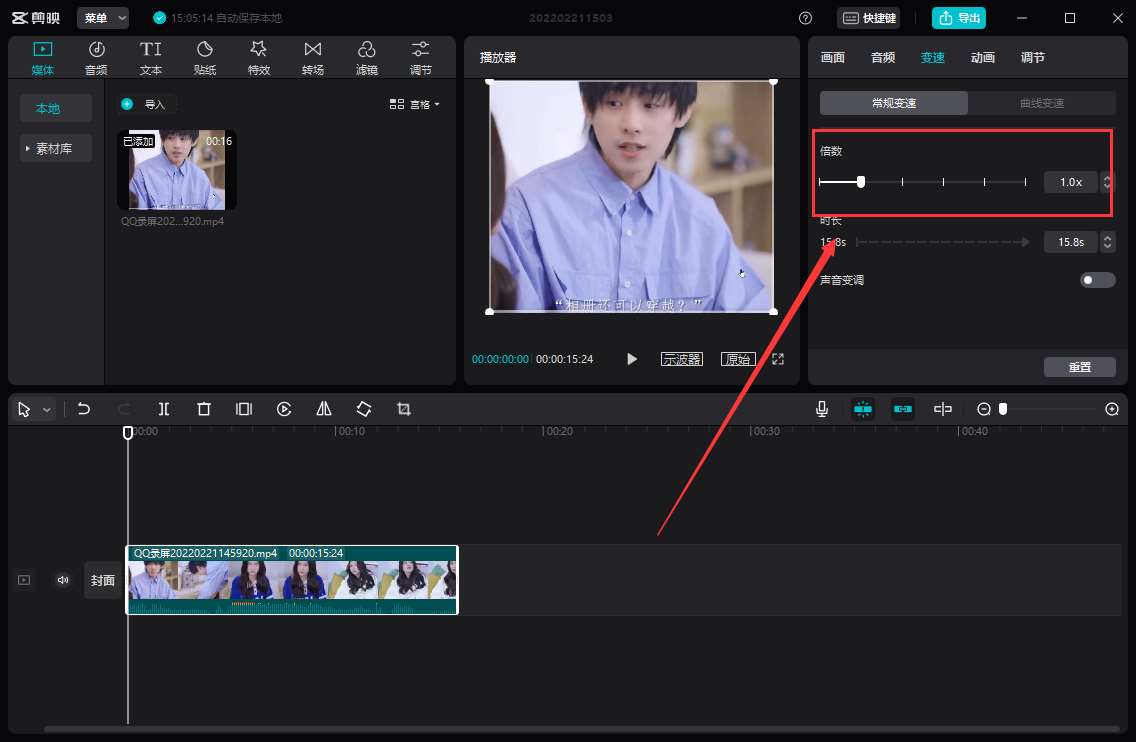The height and width of the screenshot is (742, 1136).
Task: Open the 宫格 sort dropdown
Action: tap(415, 104)
